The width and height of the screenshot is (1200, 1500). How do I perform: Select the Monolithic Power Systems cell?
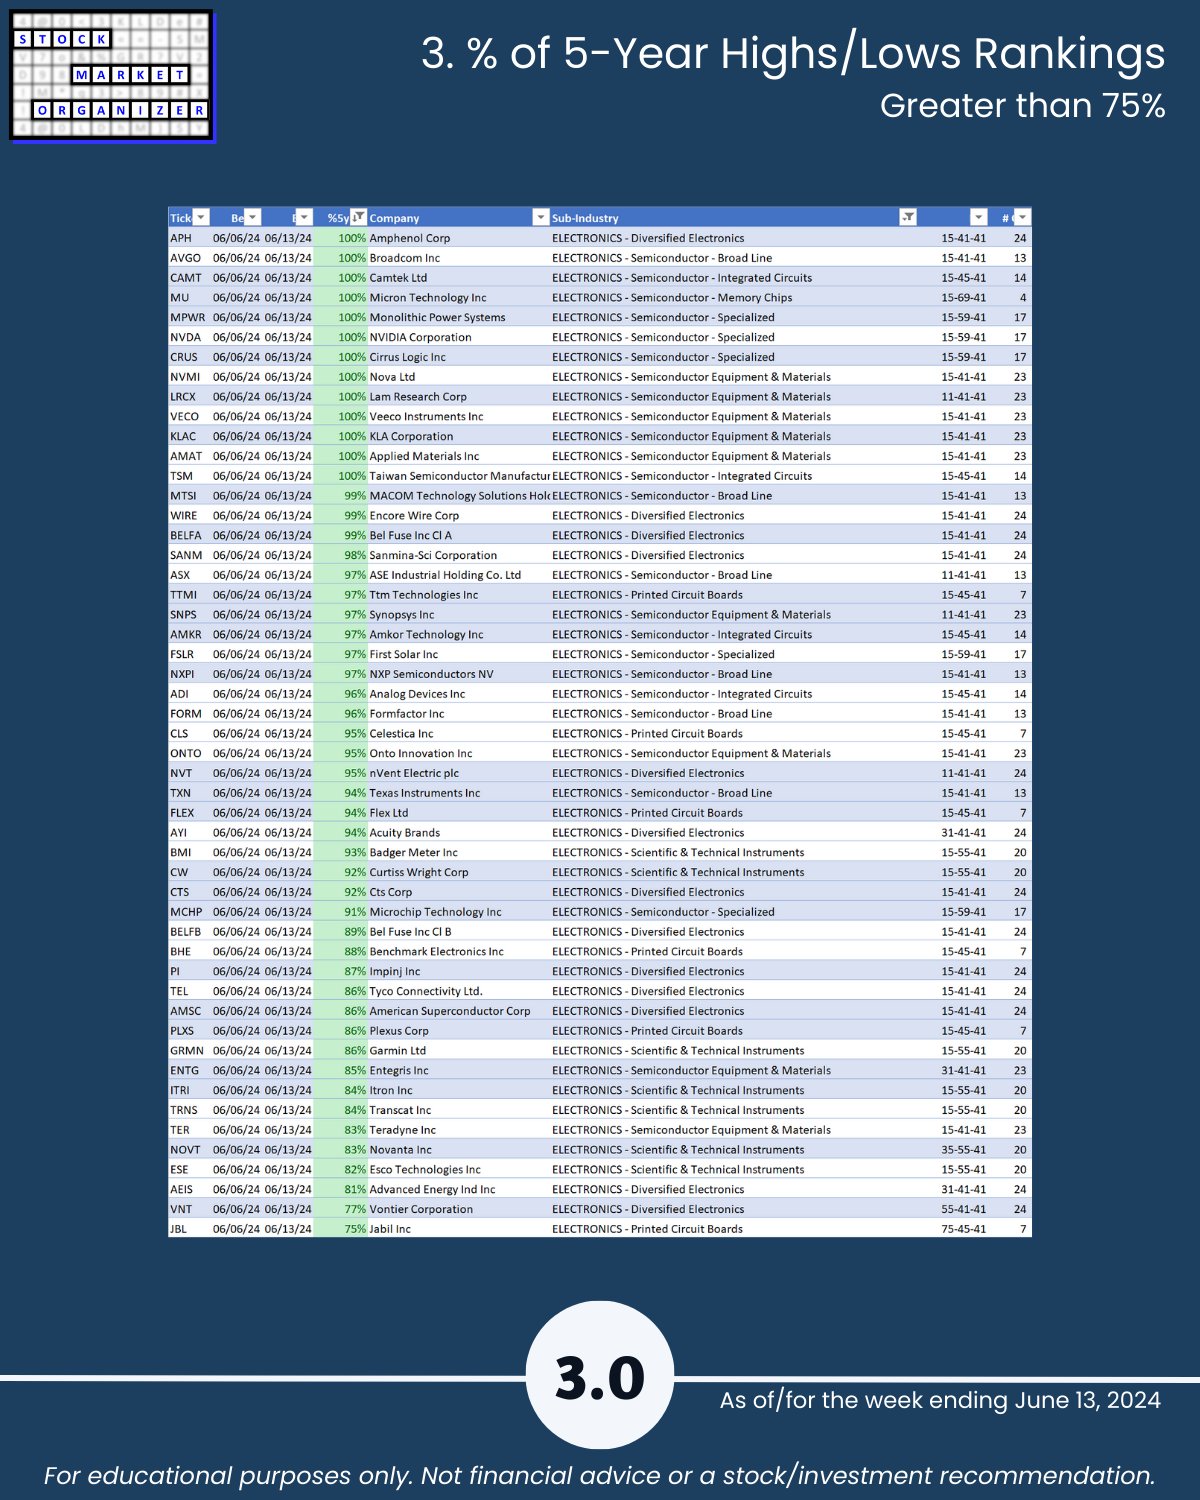tap(437, 317)
